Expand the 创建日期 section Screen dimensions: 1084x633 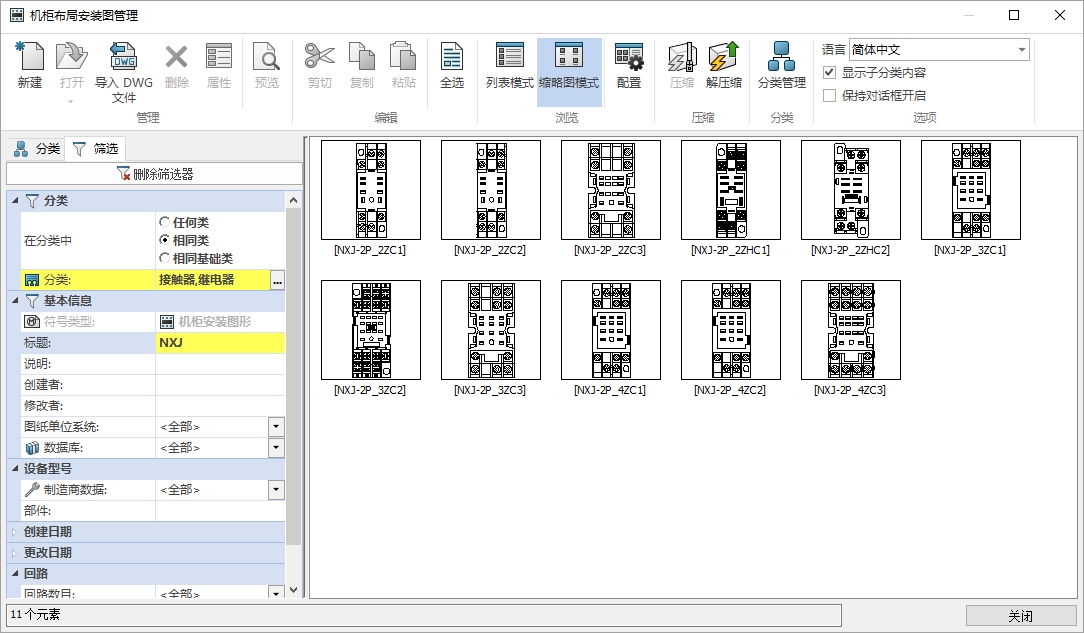click(x=15, y=532)
